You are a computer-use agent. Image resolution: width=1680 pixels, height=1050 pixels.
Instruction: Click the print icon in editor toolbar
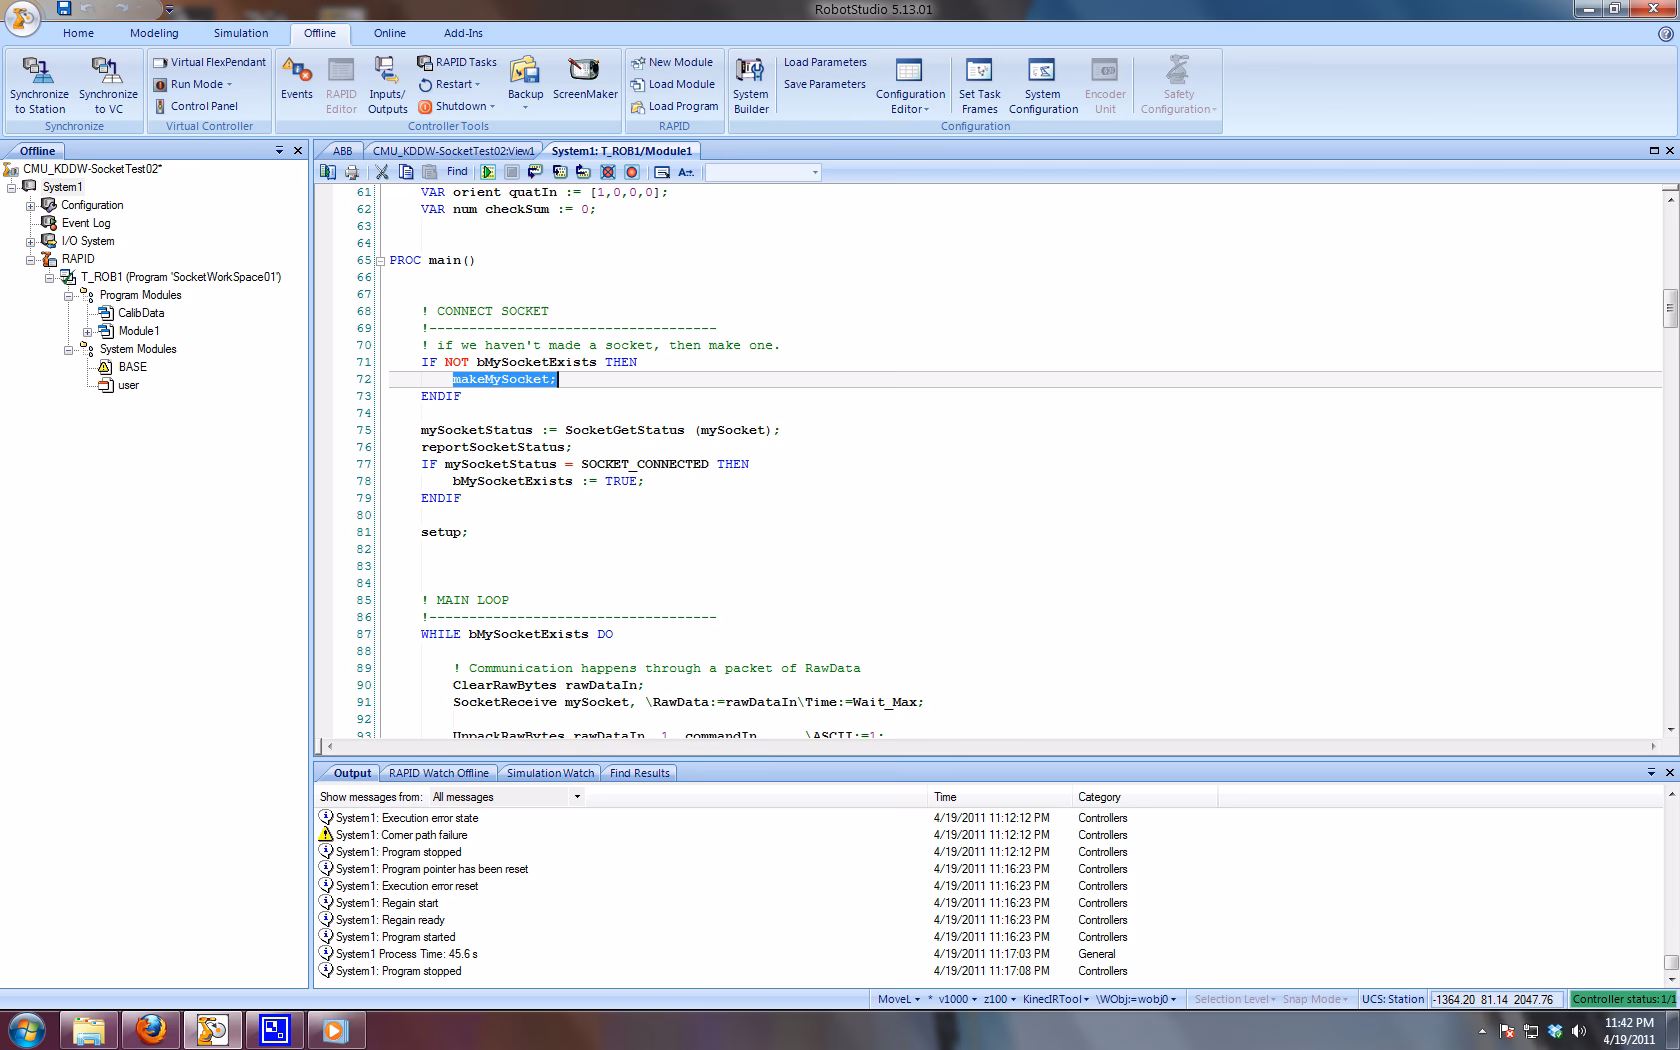click(x=351, y=172)
